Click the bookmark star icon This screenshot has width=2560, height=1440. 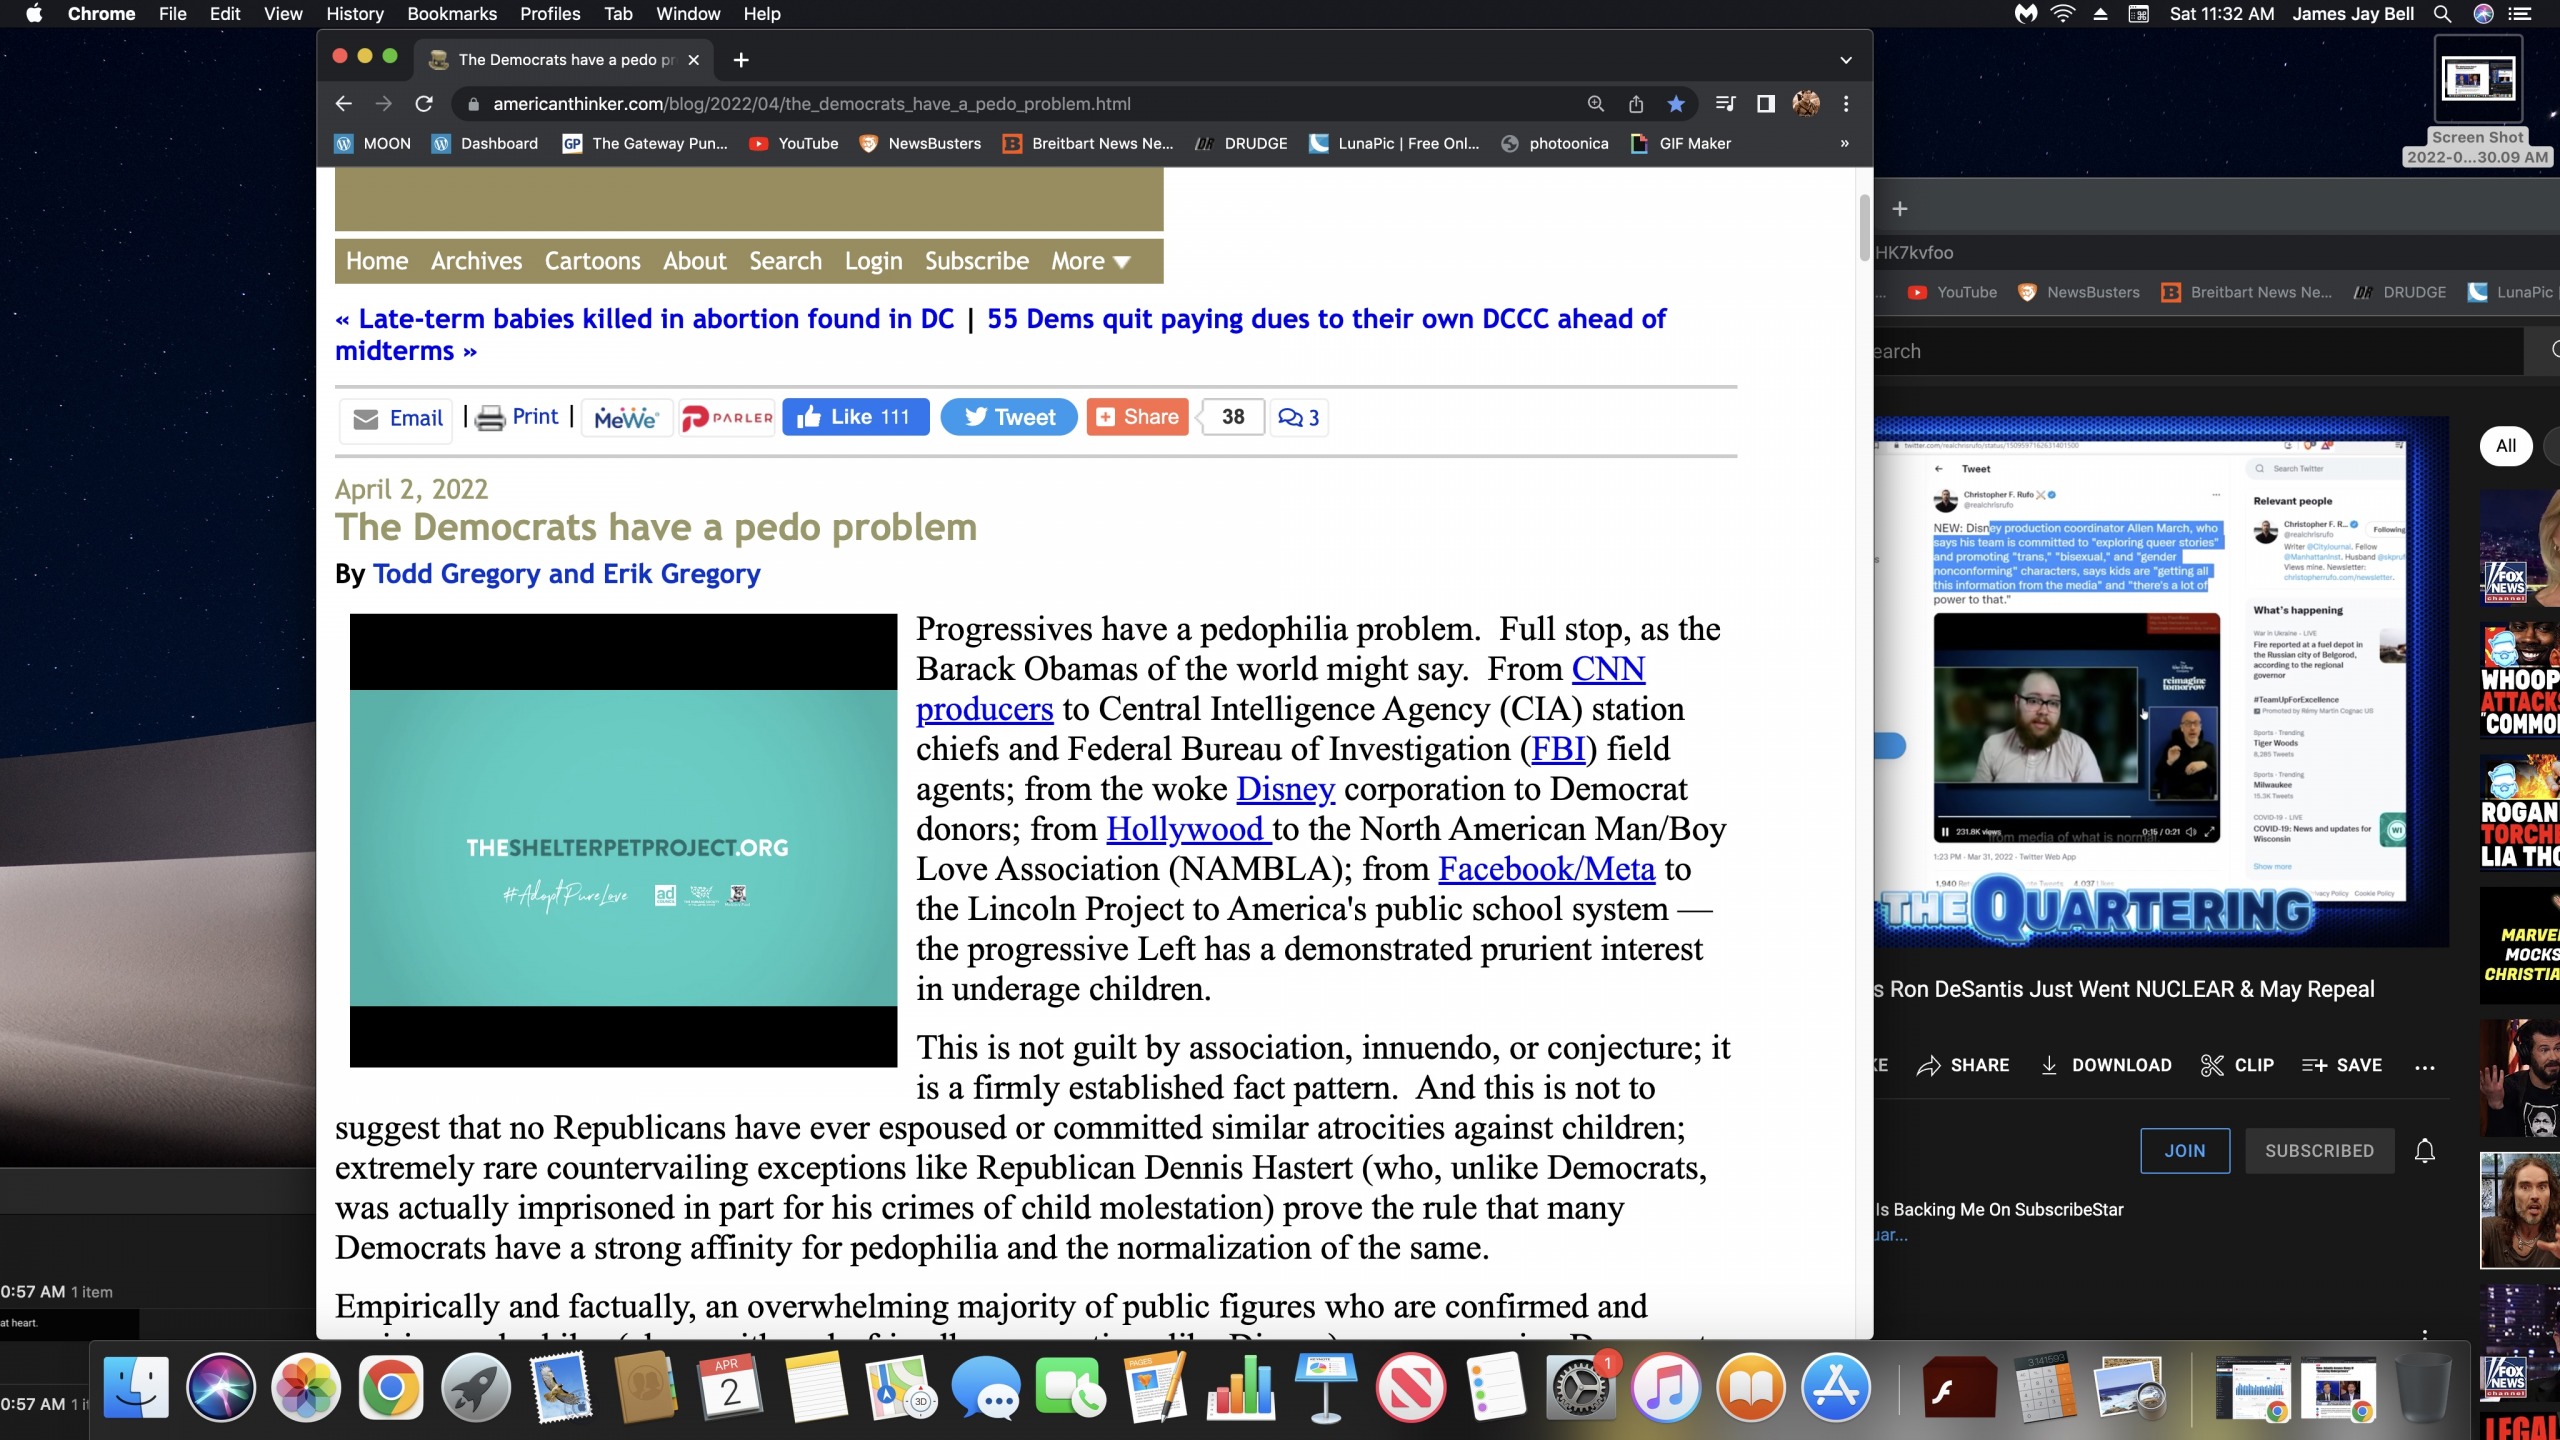[1676, 103]
